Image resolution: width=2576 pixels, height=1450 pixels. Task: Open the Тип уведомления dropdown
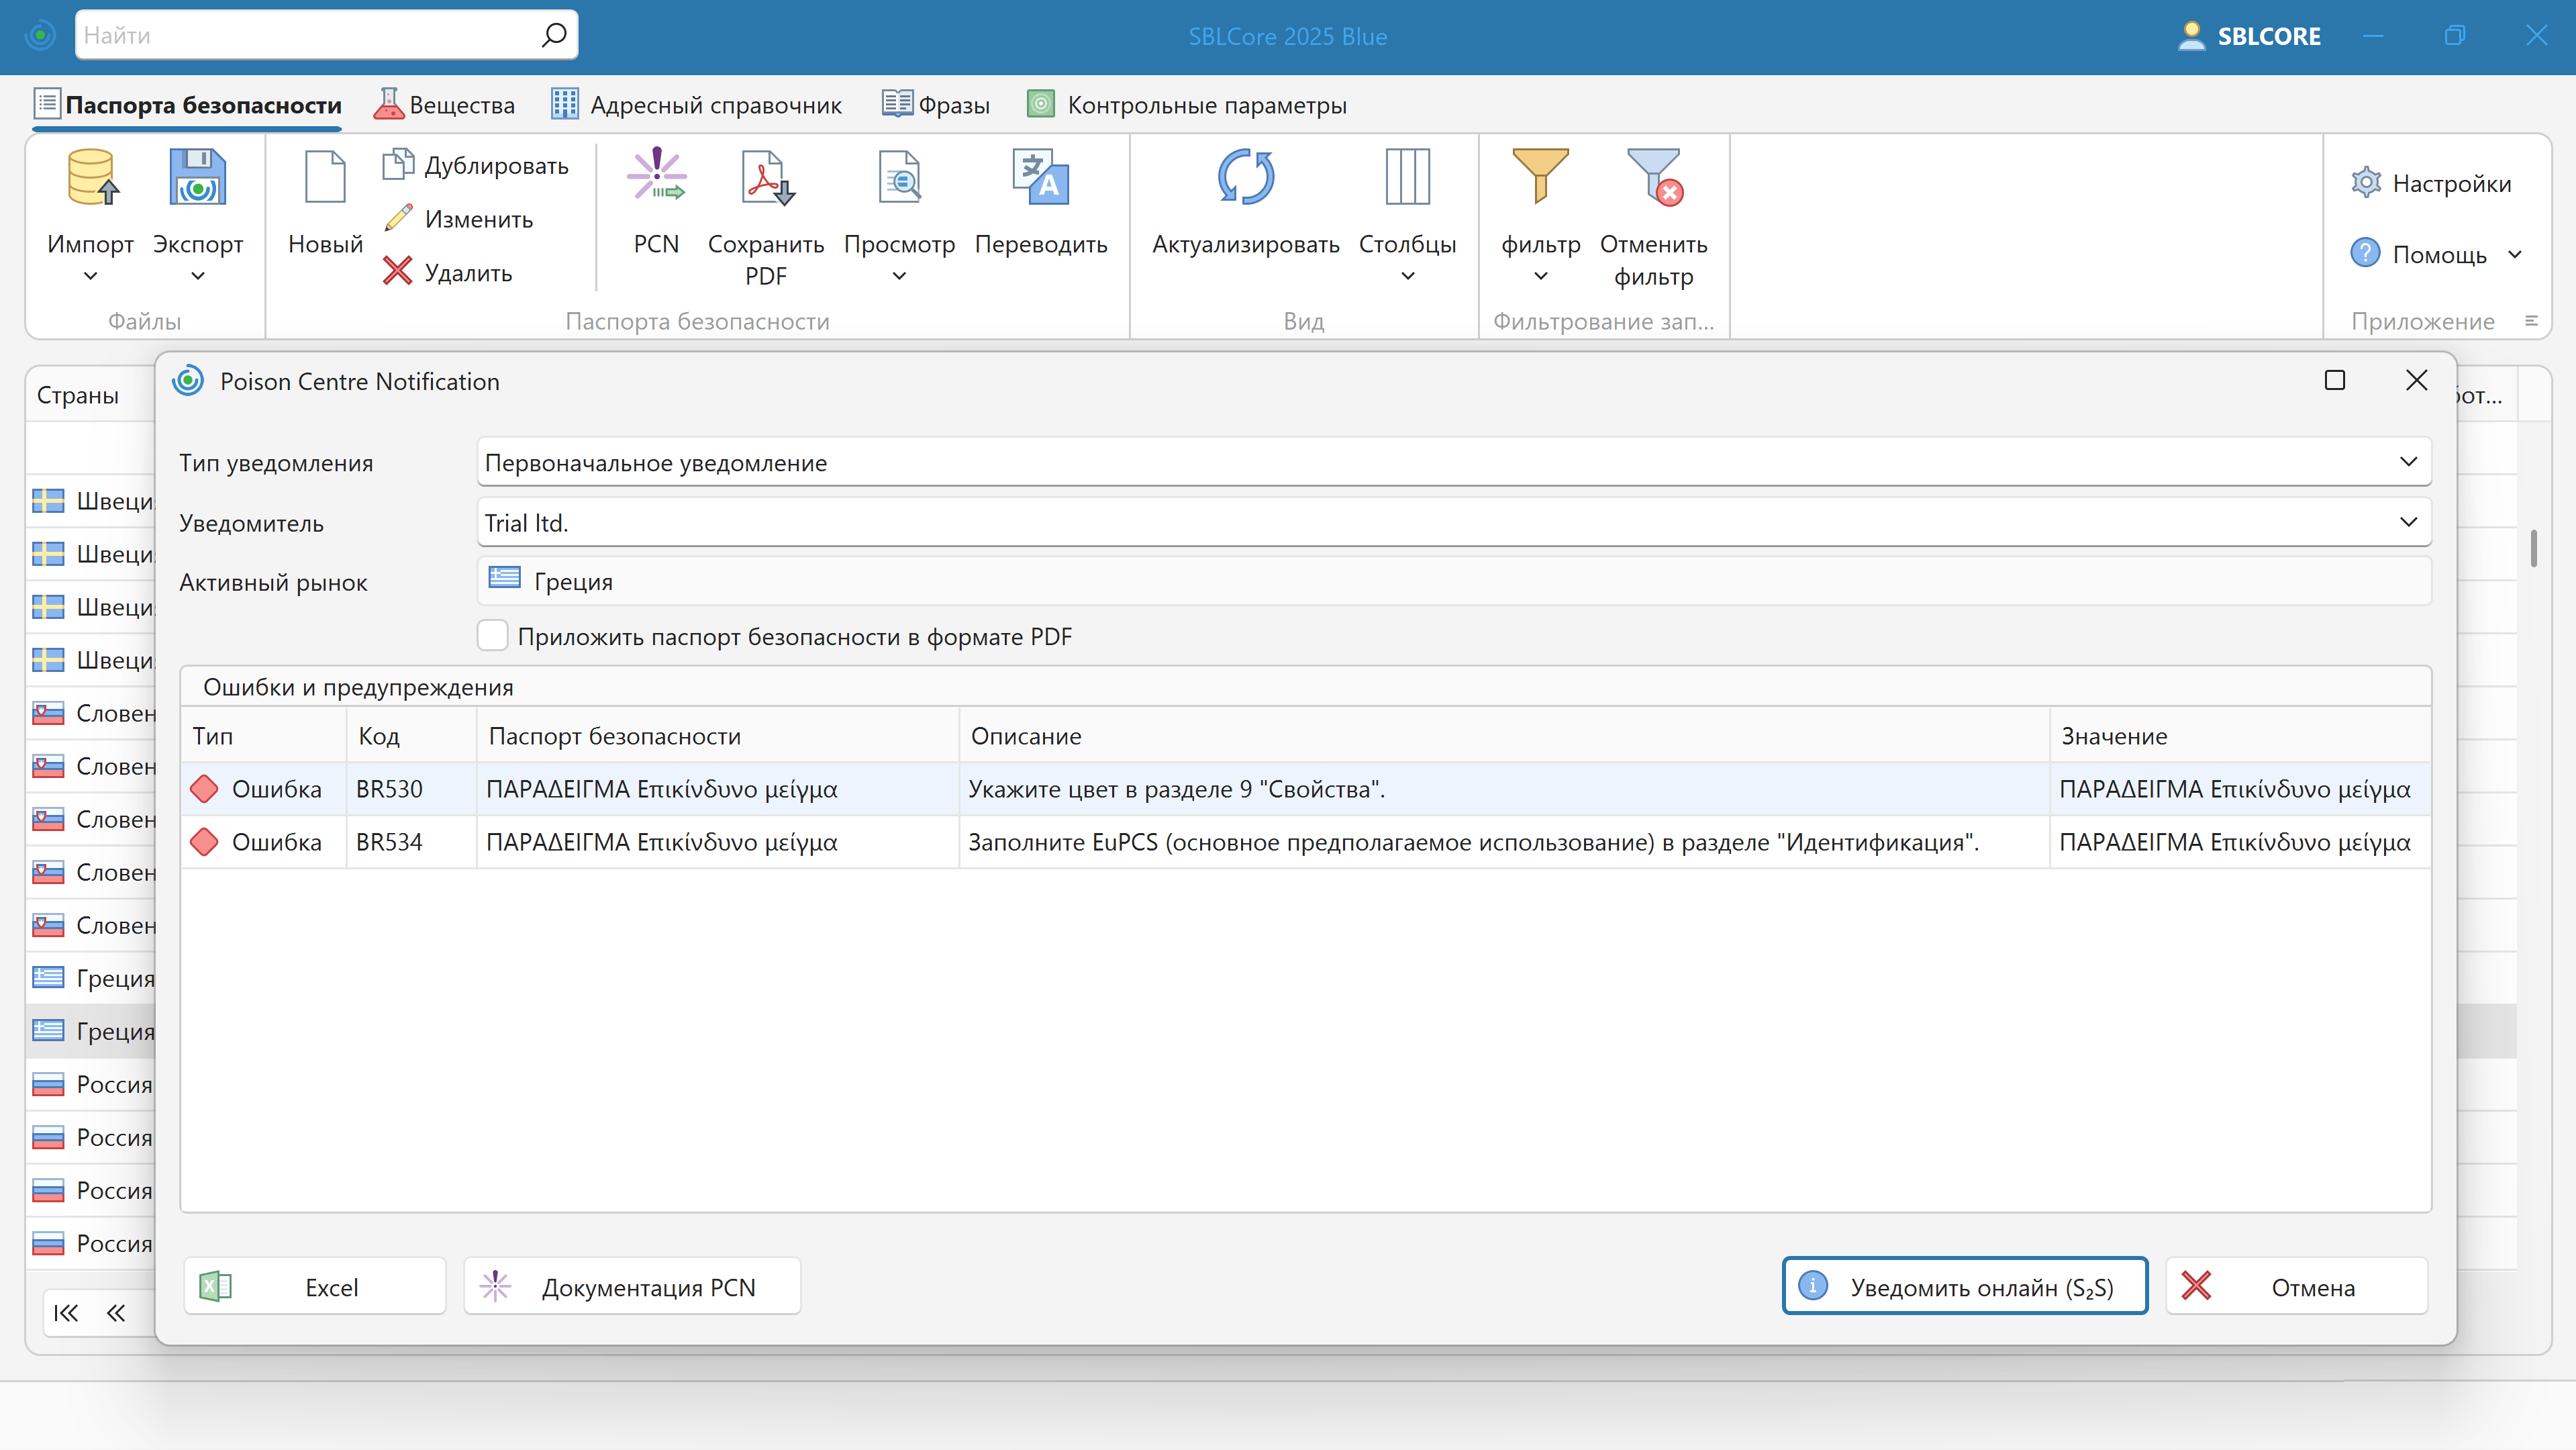click(2409, 462)
